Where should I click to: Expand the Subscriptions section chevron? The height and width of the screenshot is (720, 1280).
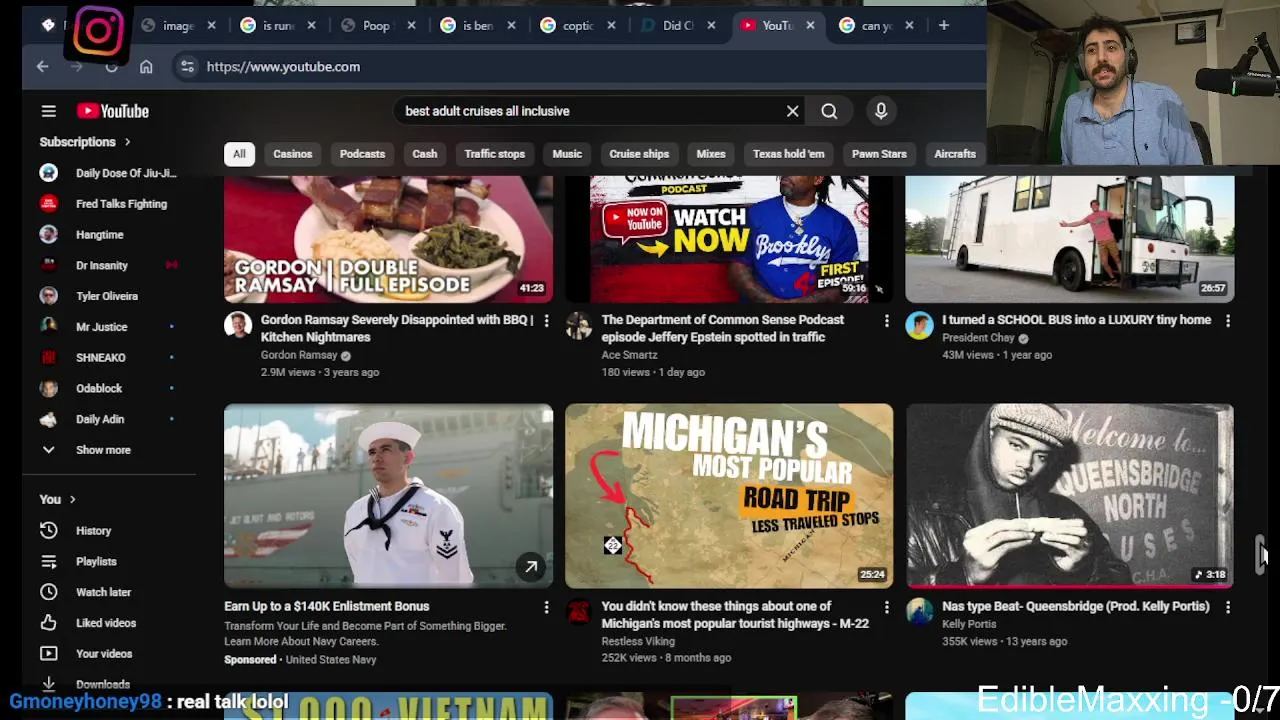(127, 142)
